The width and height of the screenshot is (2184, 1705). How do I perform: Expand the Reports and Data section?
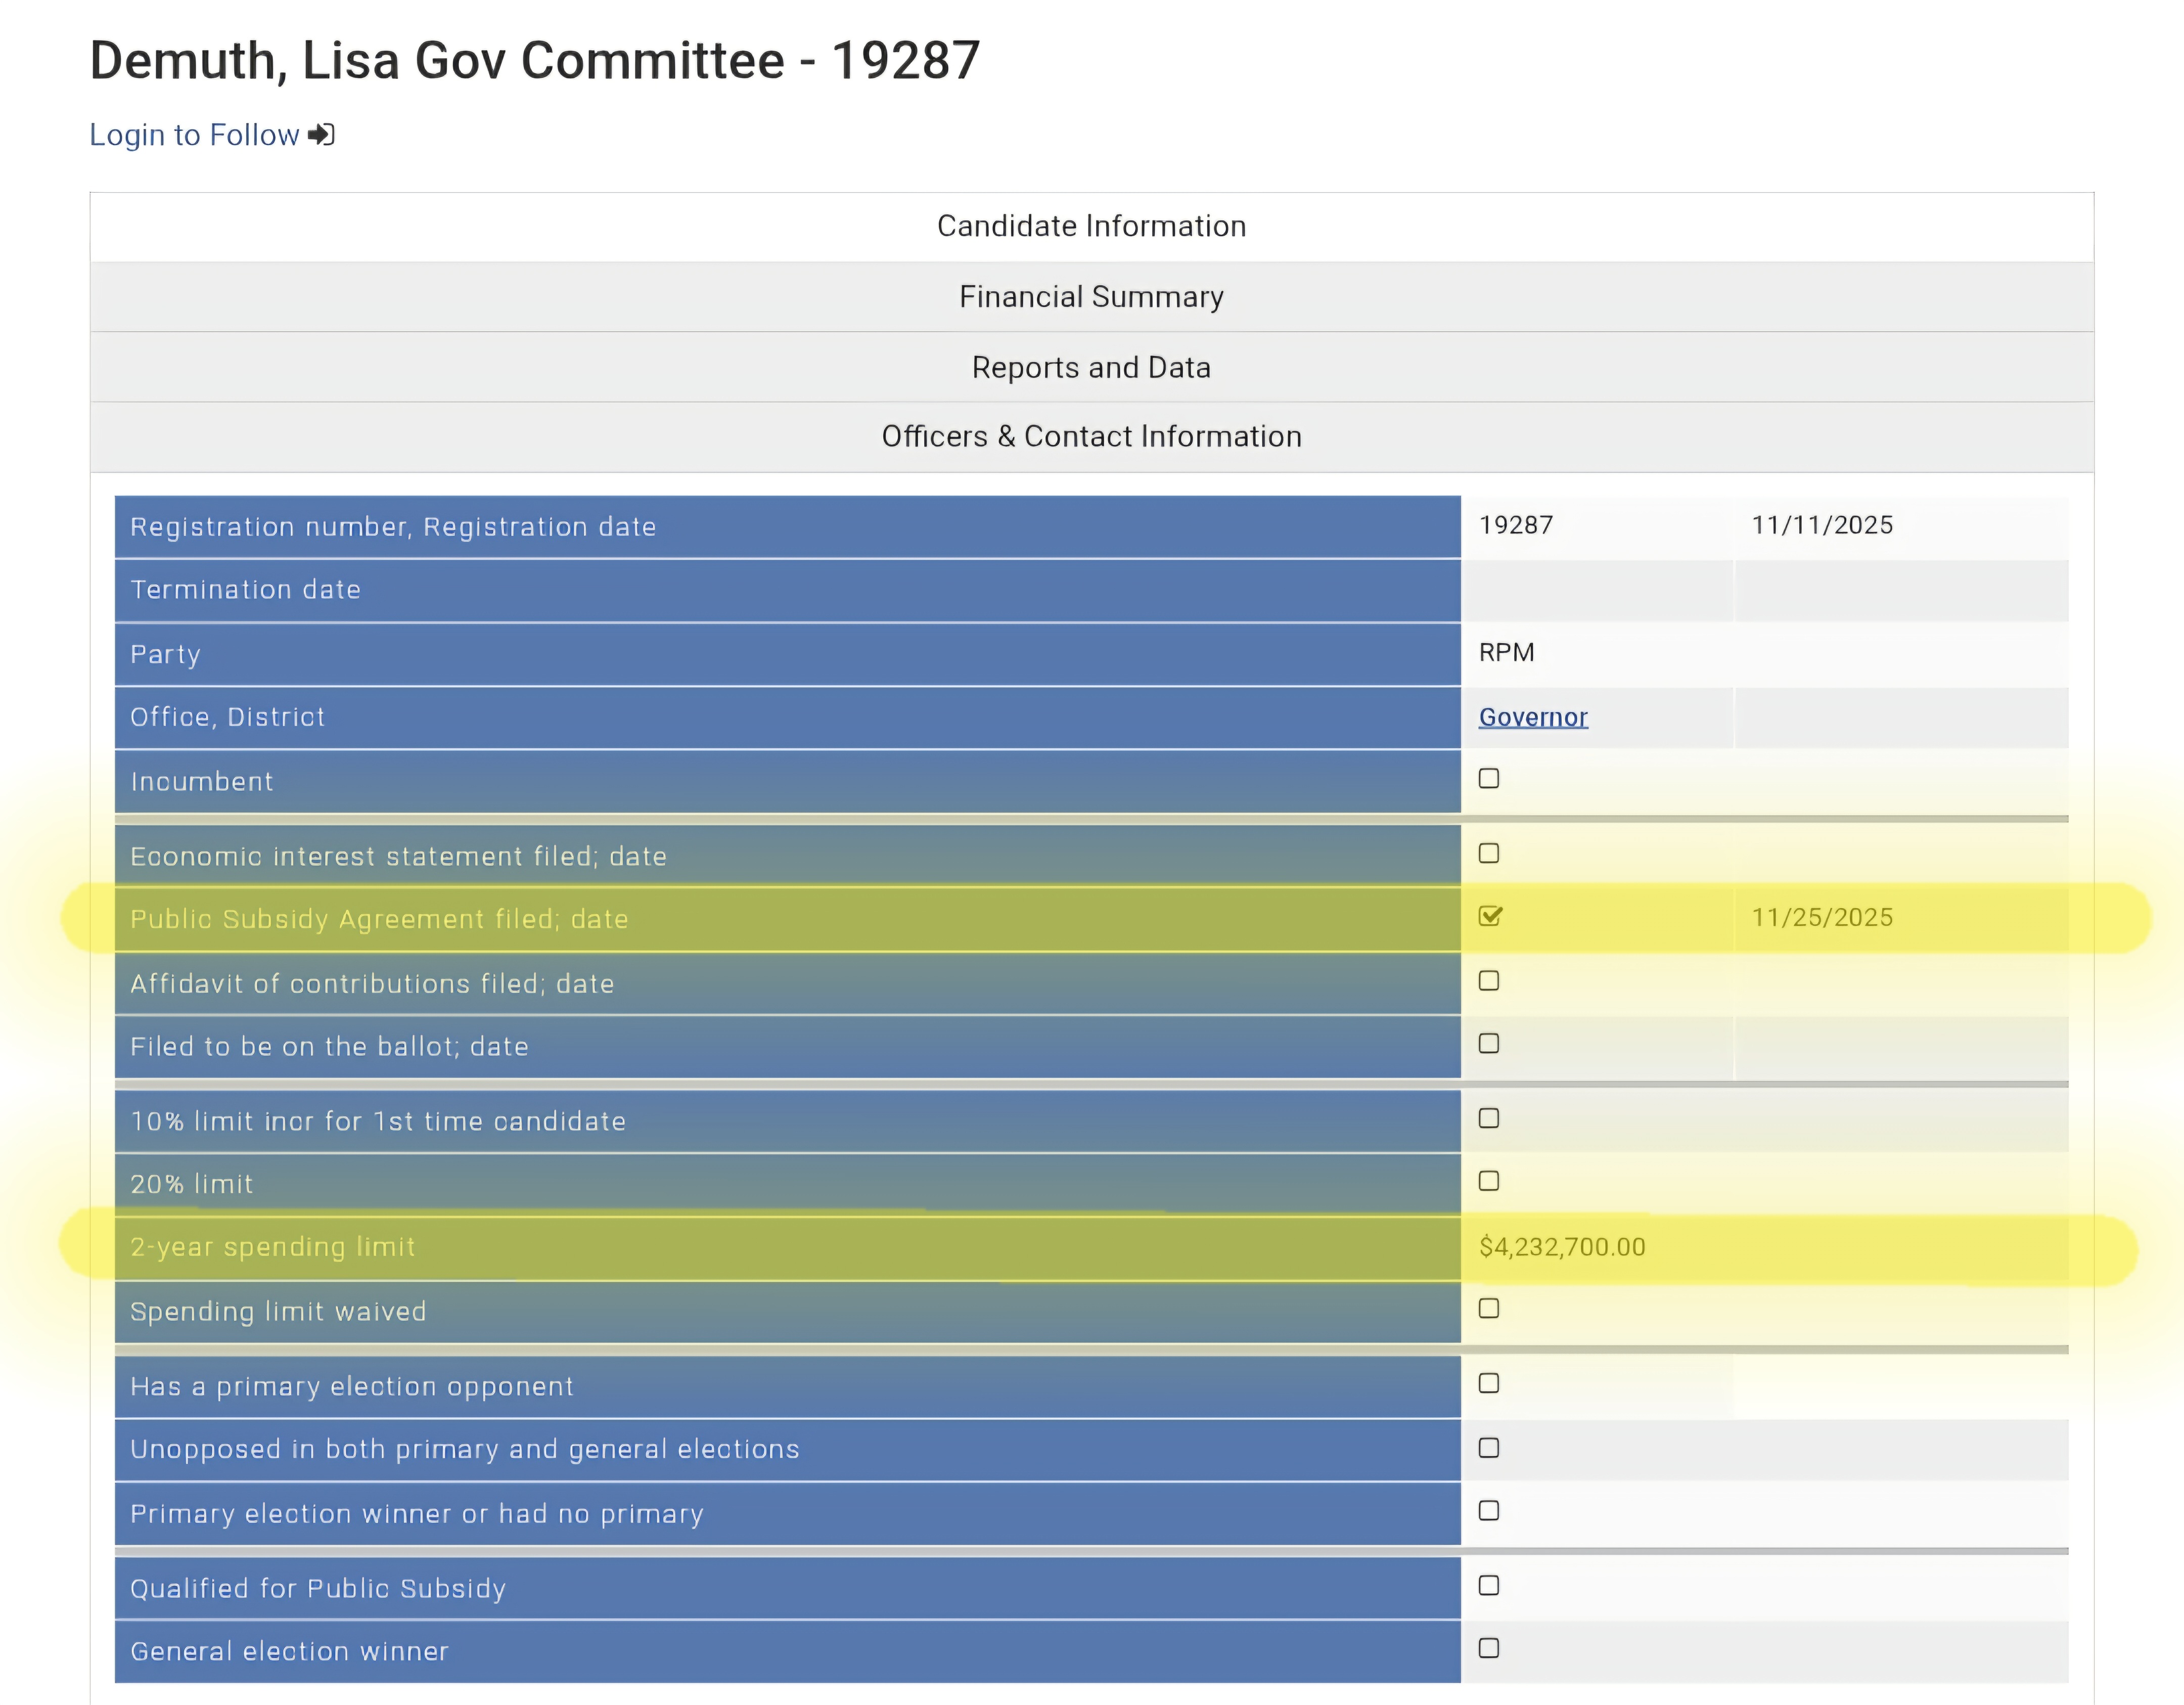[1091, 367]
